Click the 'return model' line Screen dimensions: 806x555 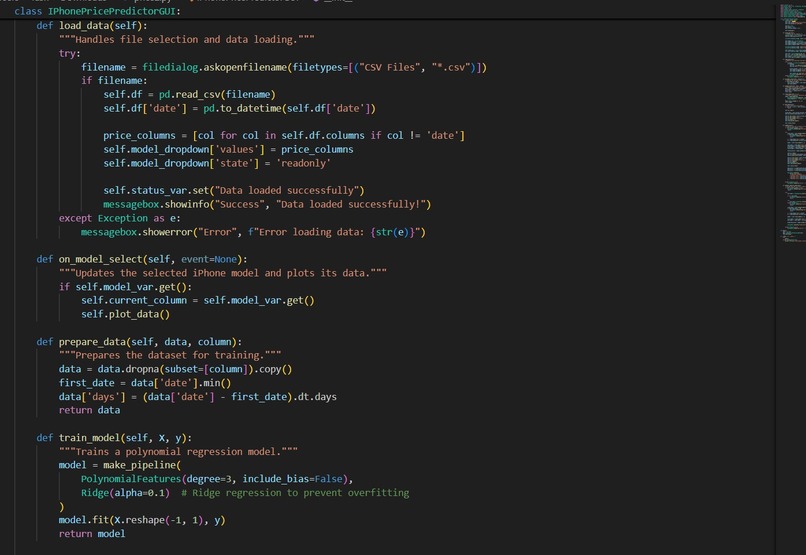[x=91, y=534]
